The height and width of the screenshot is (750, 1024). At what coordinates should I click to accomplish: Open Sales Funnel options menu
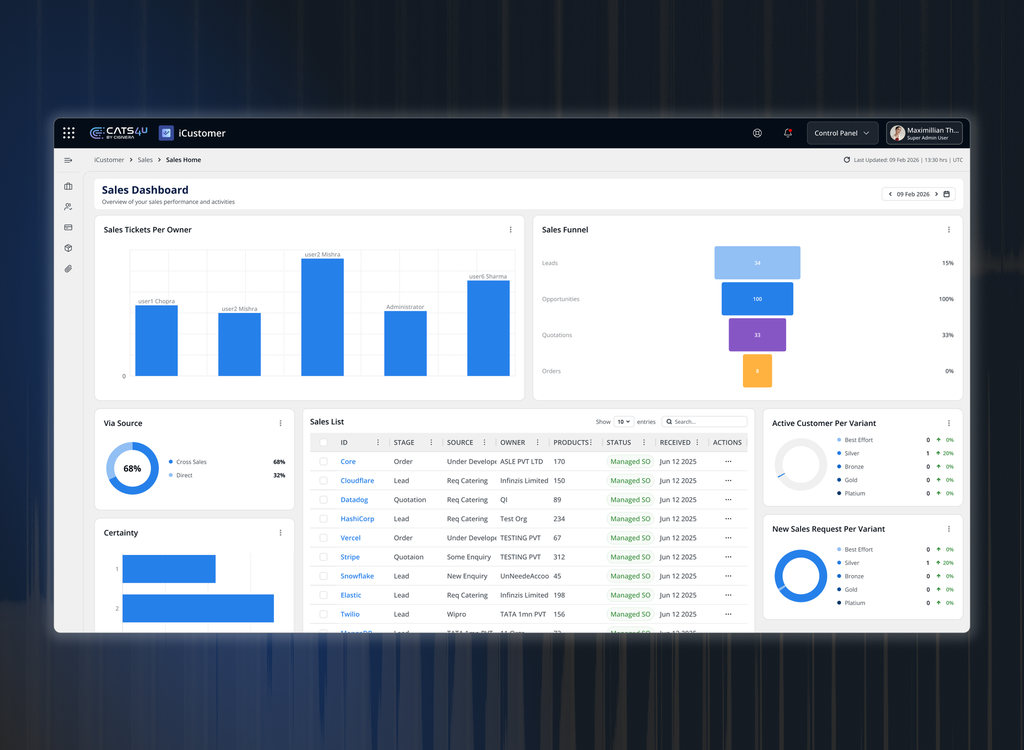pyautogui.click(x=949, y=230)
